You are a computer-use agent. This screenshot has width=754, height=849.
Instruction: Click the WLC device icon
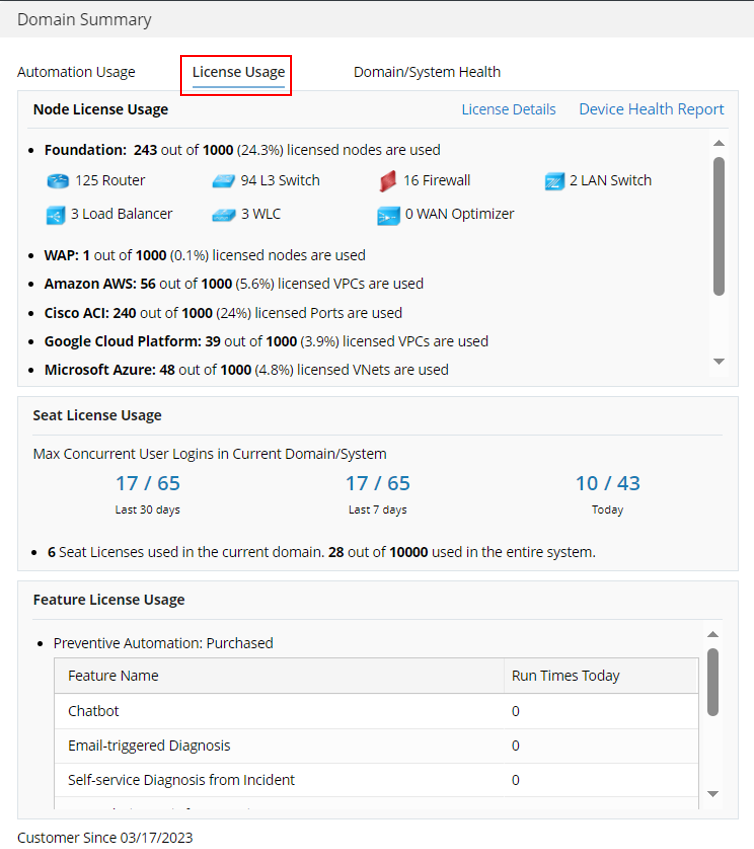223,214
